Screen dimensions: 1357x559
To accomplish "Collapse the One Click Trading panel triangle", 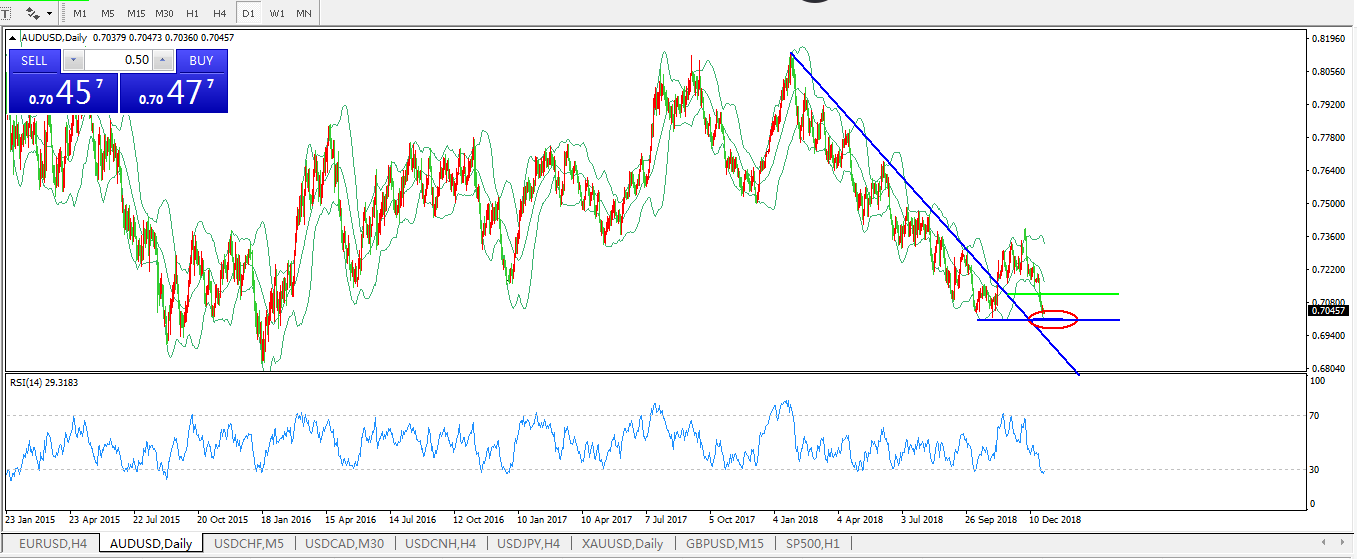I will [x=13, y=38].
